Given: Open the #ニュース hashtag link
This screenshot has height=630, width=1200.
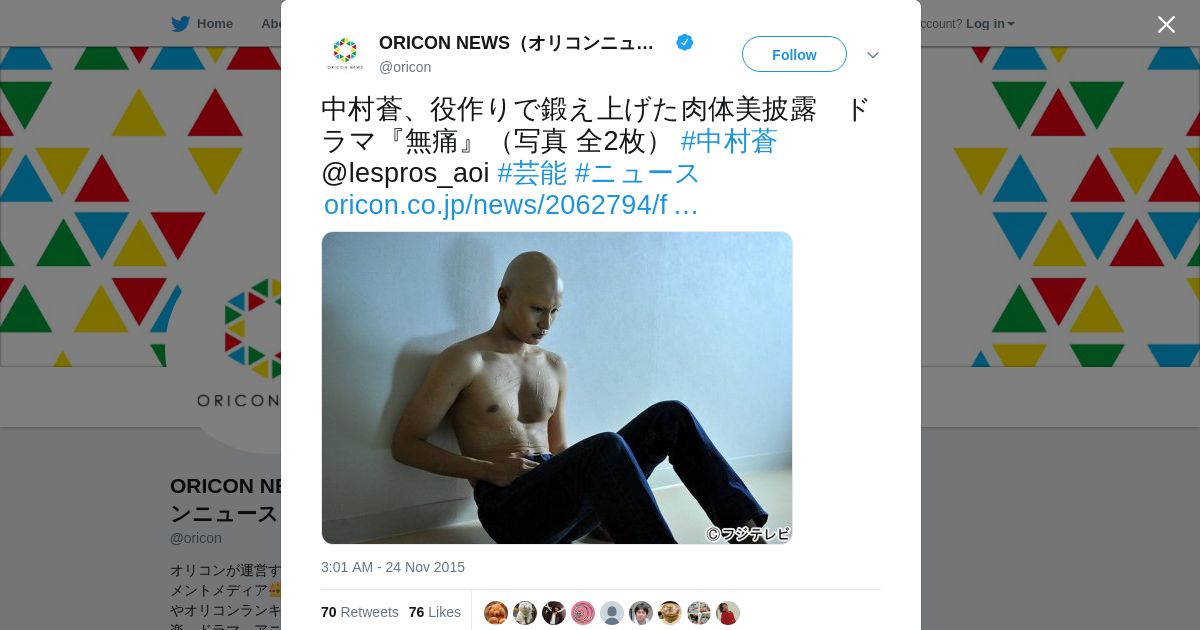Looking at the screenshot, I should click(x=638, y=173).
